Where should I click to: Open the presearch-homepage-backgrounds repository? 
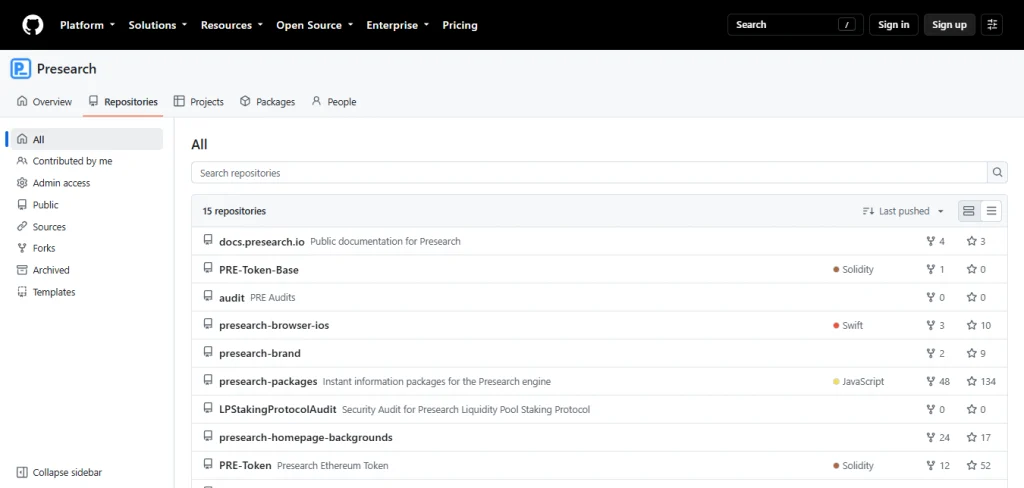306,438
